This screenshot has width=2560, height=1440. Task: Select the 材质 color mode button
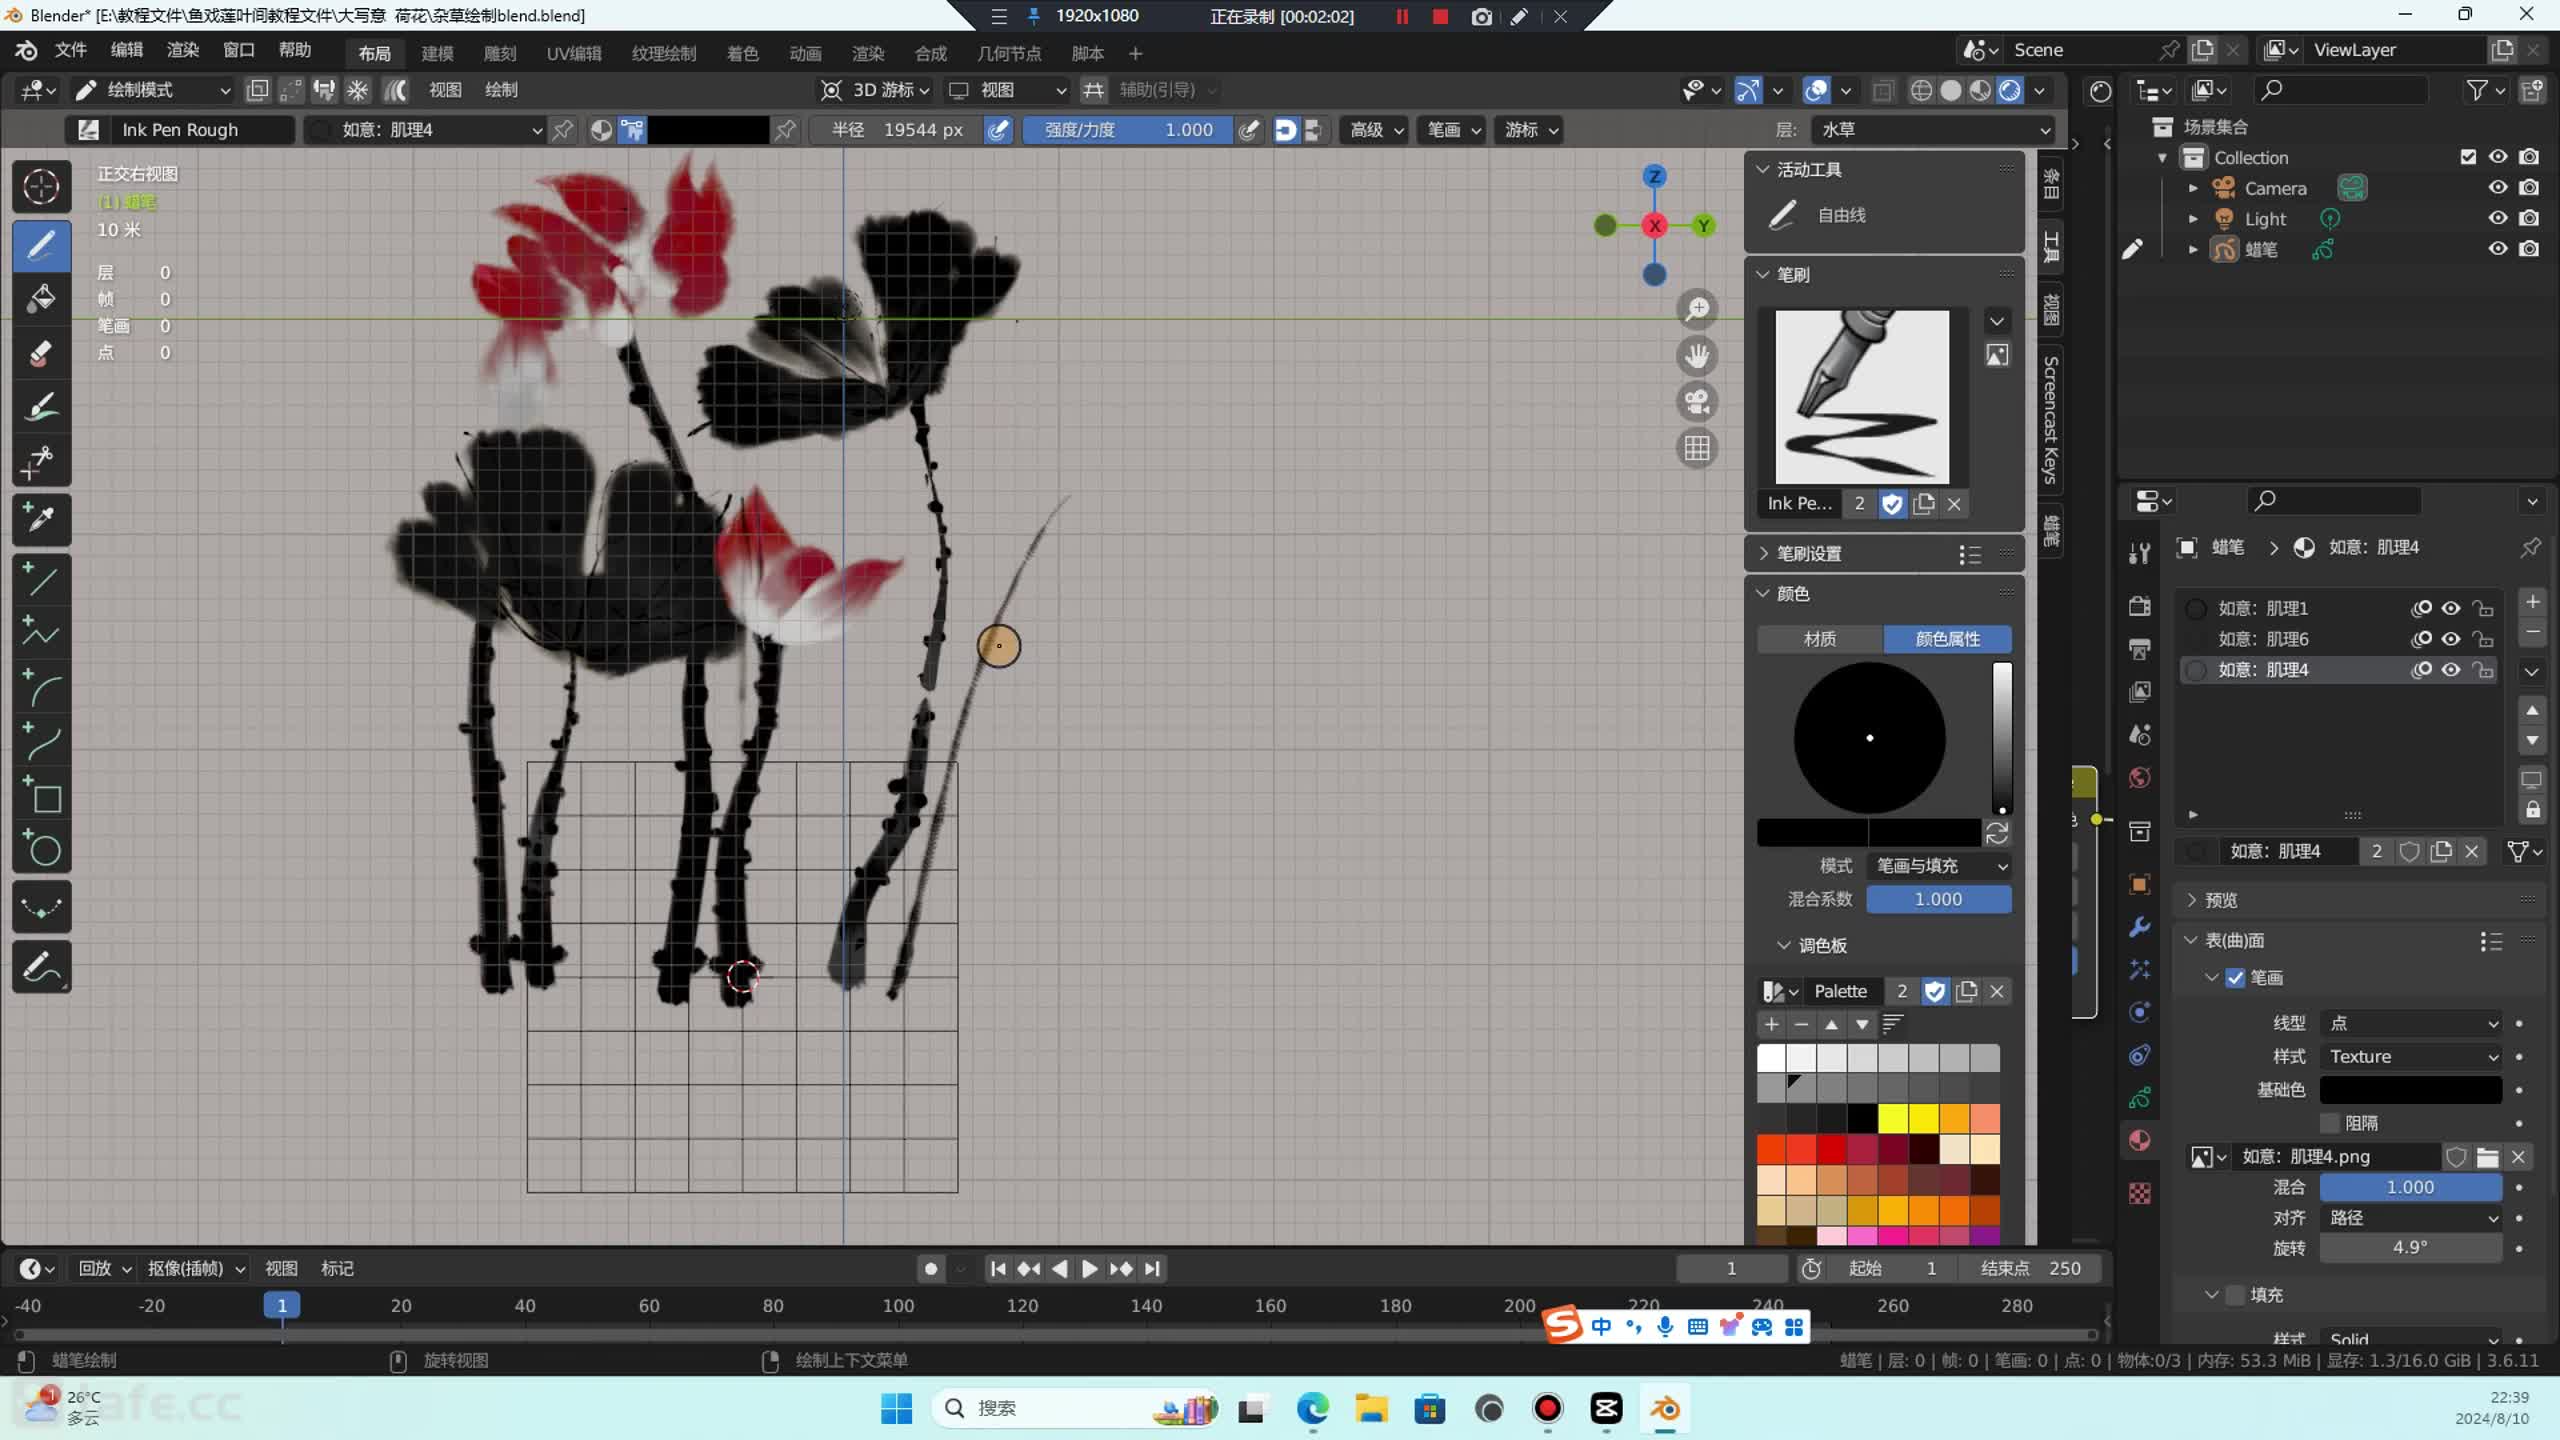point(1820,639)
